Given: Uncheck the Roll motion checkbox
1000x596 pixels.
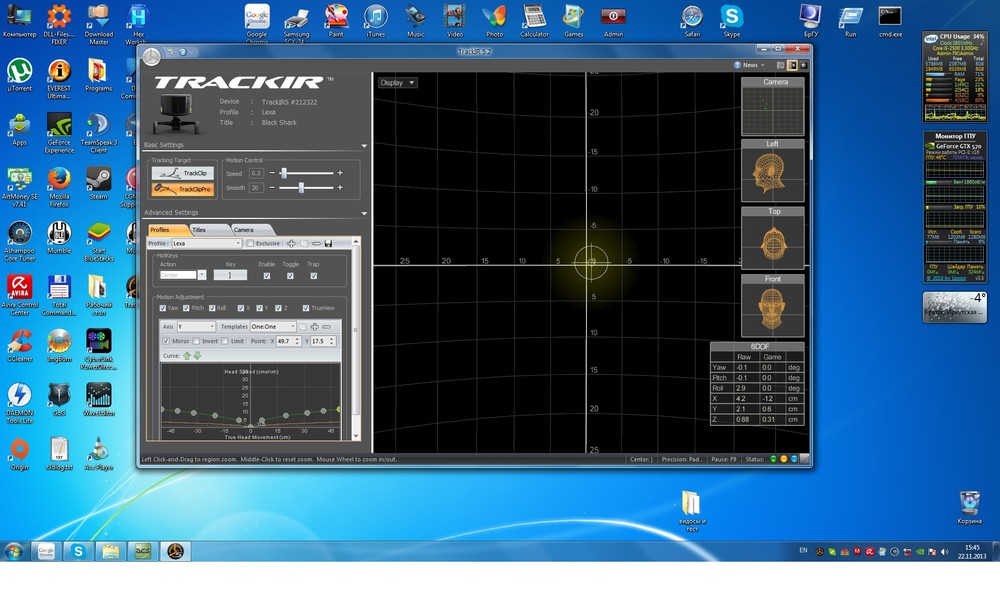Looking at the screenshot, I should pos(212,308).
